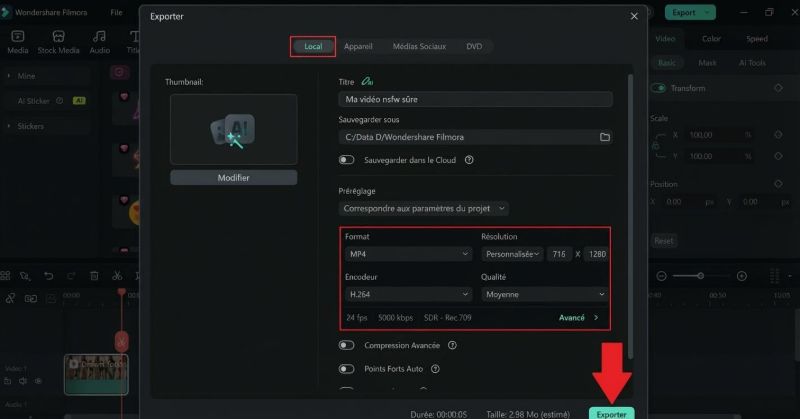Open the Appareil export tab
The width and height of the screenshot is (800, 419).
point(358,46)
